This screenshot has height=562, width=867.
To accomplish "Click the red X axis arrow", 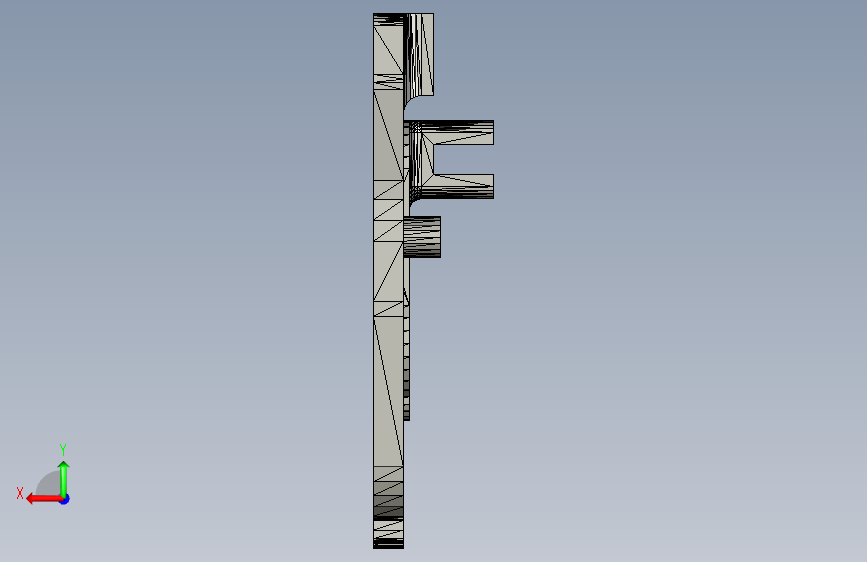I will coord(44,499).
